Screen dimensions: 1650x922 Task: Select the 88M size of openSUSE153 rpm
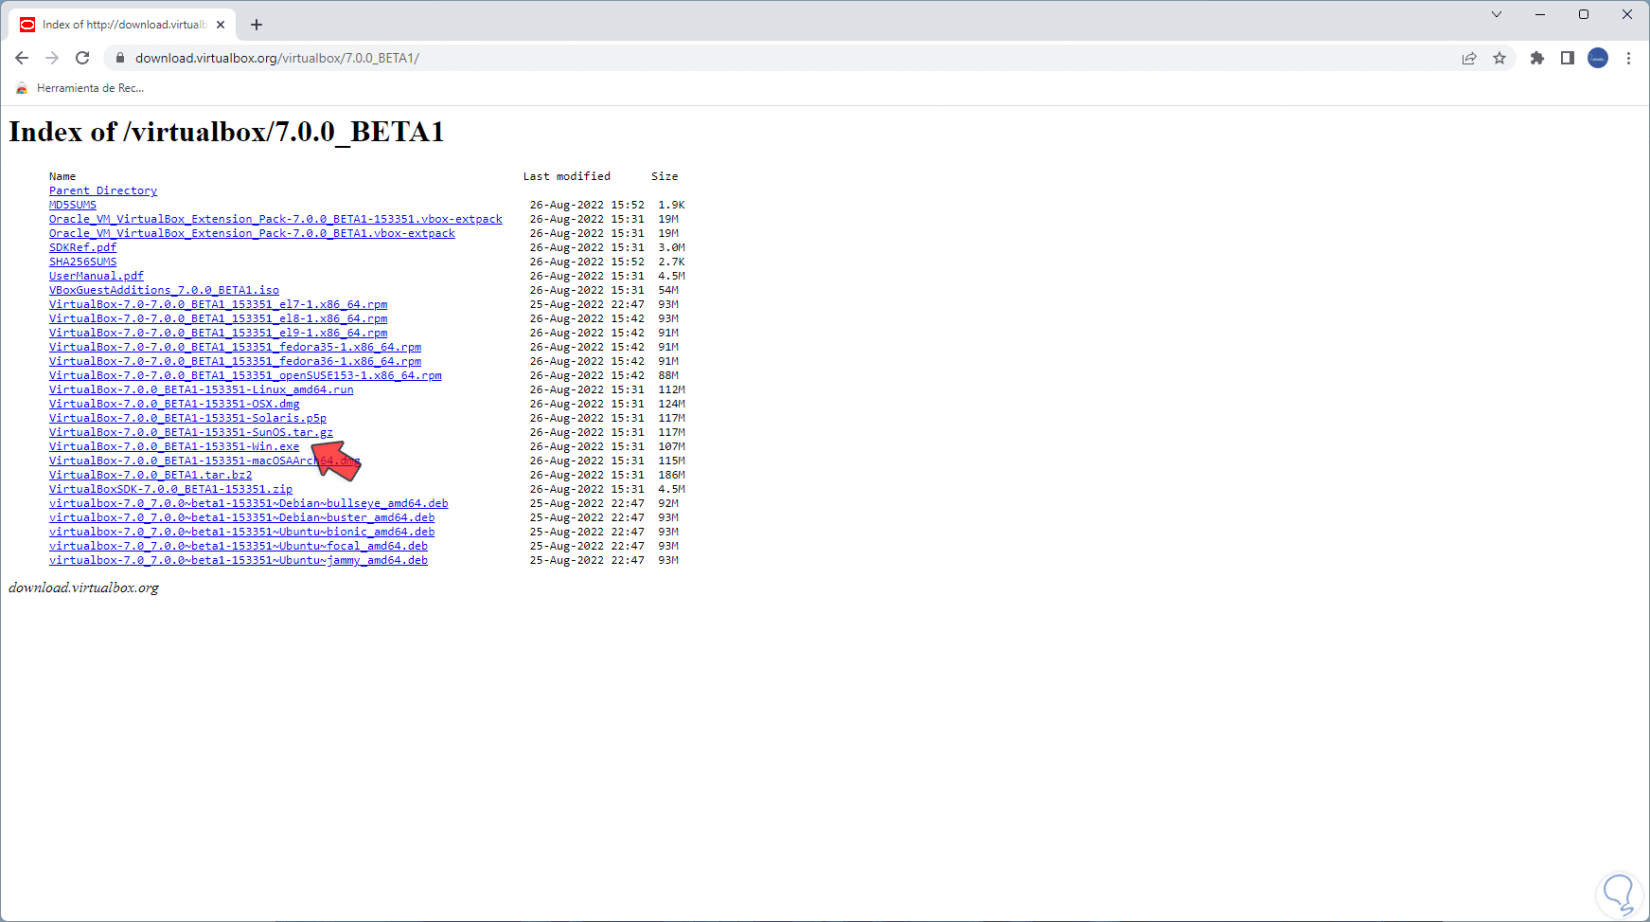tap(668, 376)
